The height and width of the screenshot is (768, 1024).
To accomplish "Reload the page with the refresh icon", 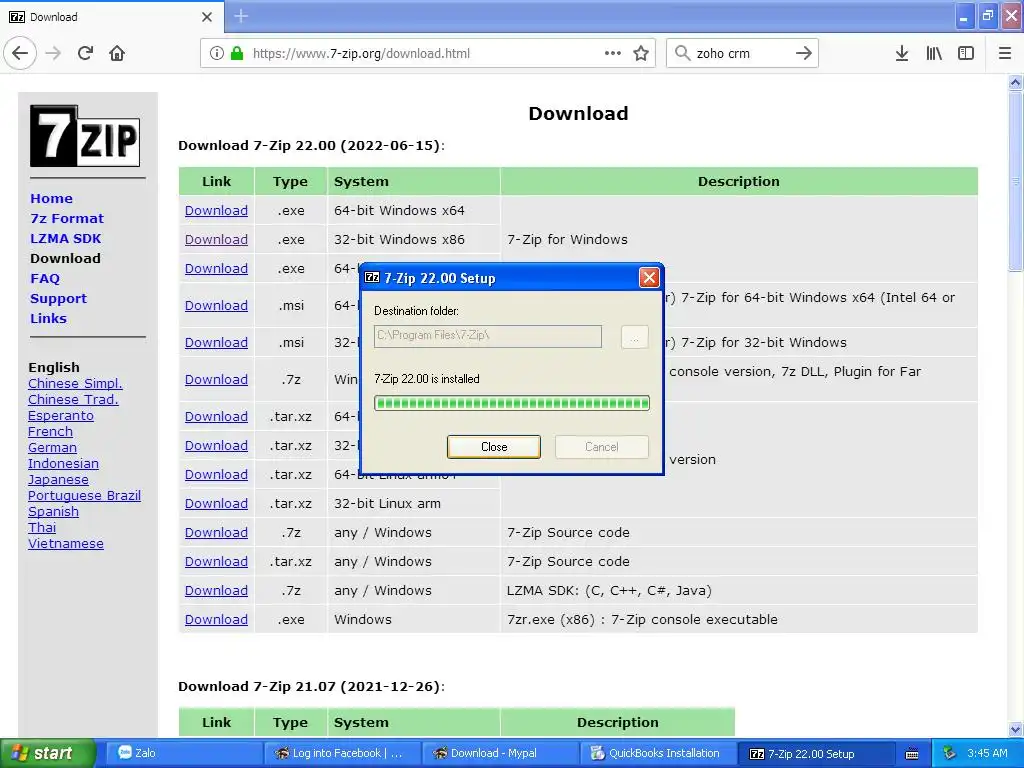I will (85, 53).
